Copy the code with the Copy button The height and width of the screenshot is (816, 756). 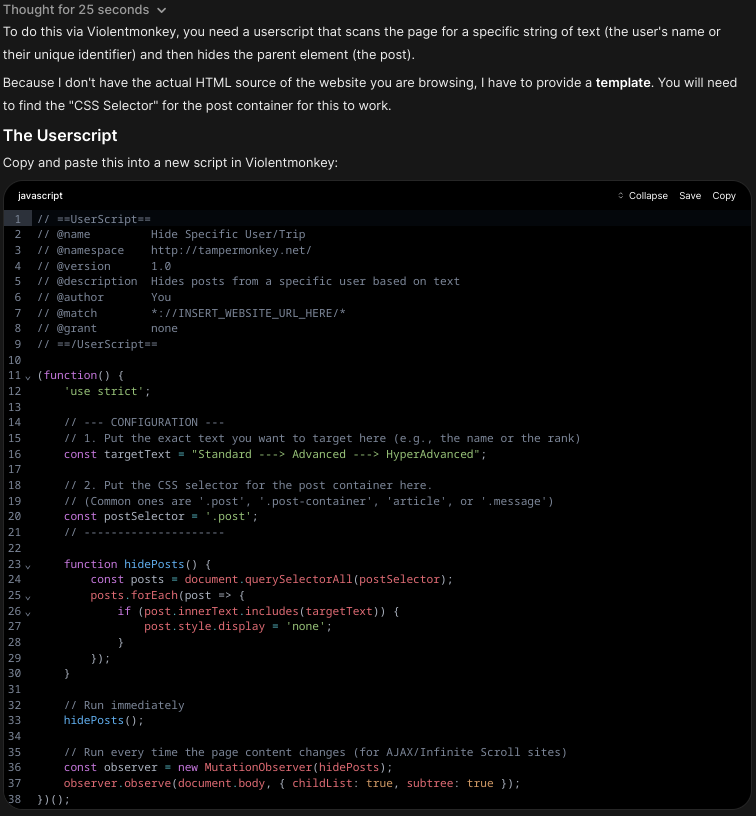(724, 196)
